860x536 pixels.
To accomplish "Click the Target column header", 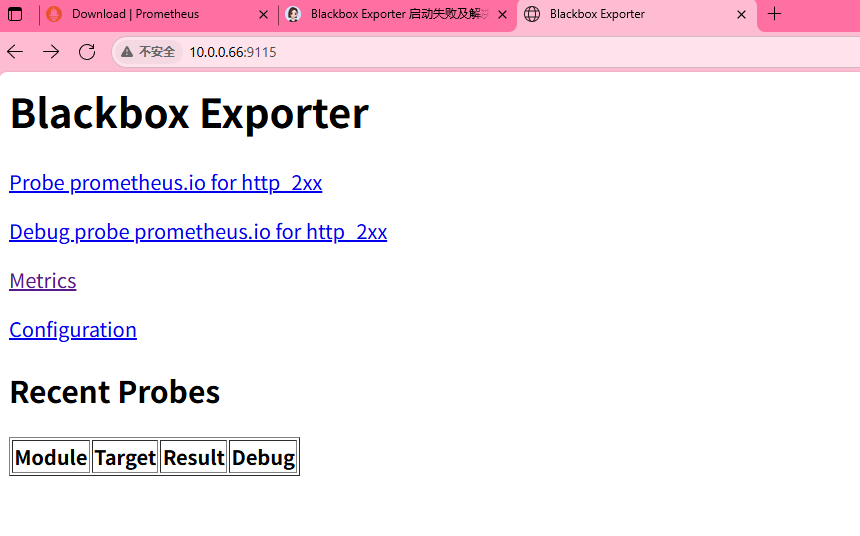I will click(125, 457).
